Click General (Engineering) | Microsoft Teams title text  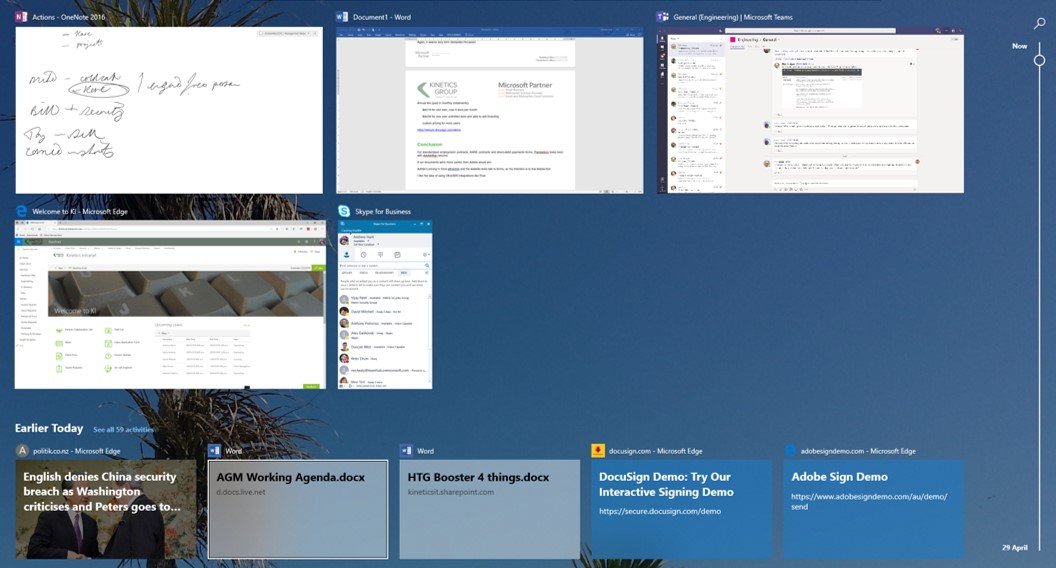tap(733, 17)
